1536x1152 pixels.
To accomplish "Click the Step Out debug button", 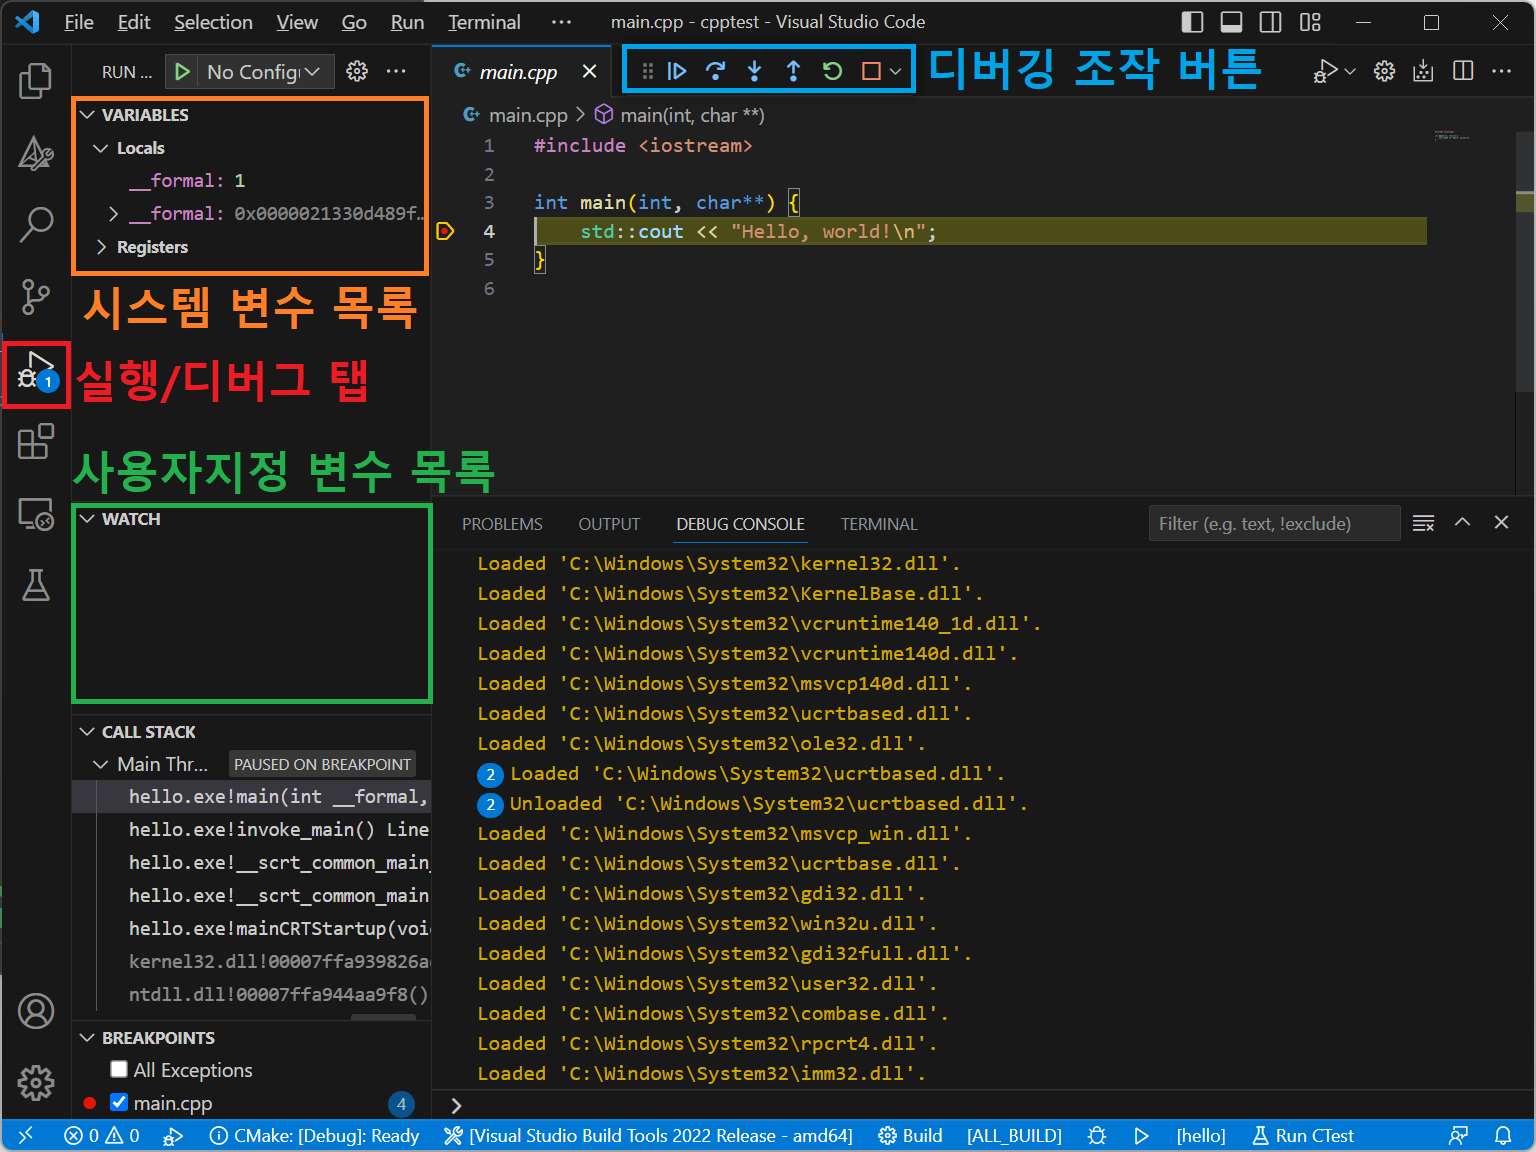I will click(x=793, y=71).
